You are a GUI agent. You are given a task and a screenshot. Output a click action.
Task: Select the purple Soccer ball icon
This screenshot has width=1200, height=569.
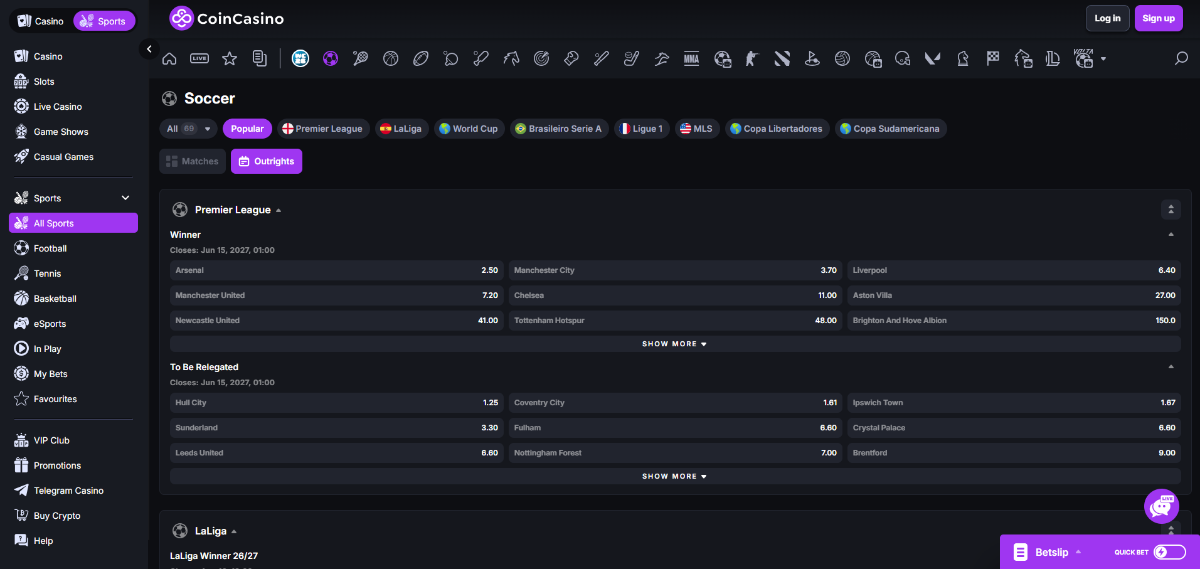tap(330, 59)
